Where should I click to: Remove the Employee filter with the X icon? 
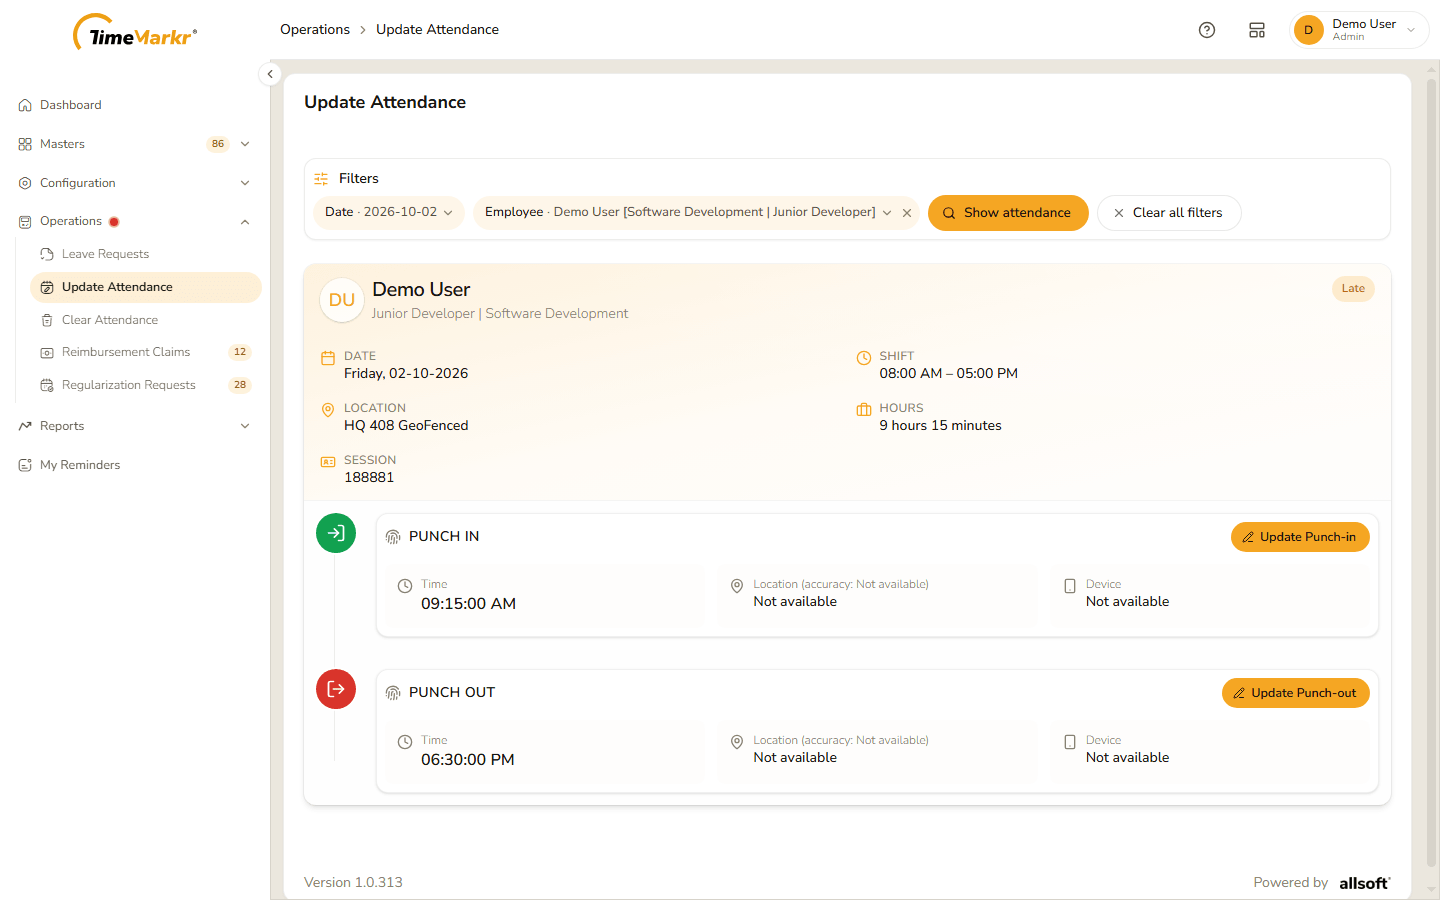907,213
